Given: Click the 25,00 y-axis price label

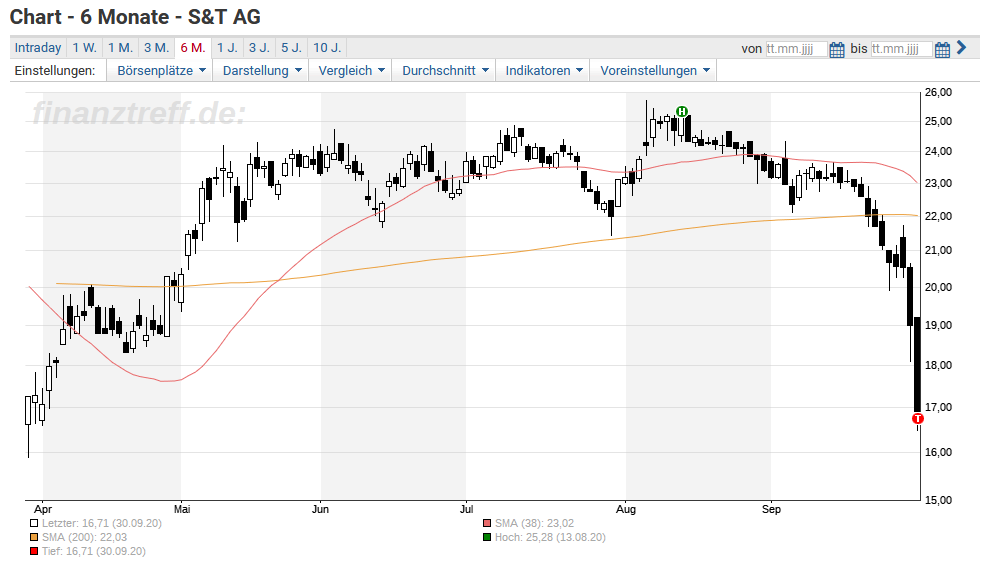Looking at the screenshot, I should [938, 121].
